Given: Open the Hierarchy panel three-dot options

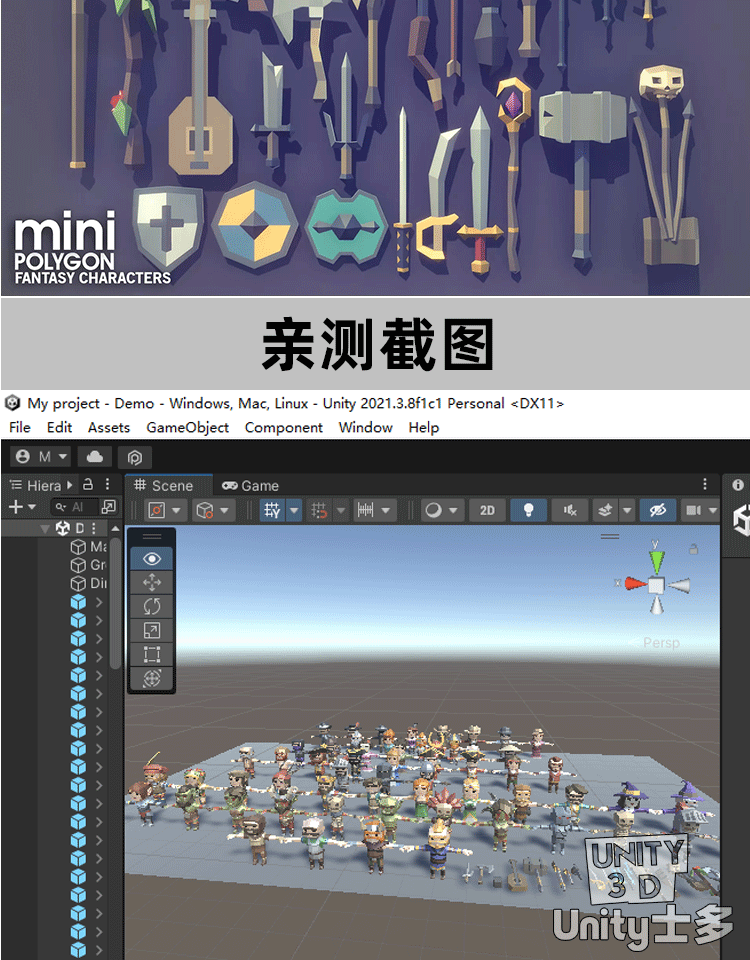Looking at the screenshot, I should click(x=107, y=484).
